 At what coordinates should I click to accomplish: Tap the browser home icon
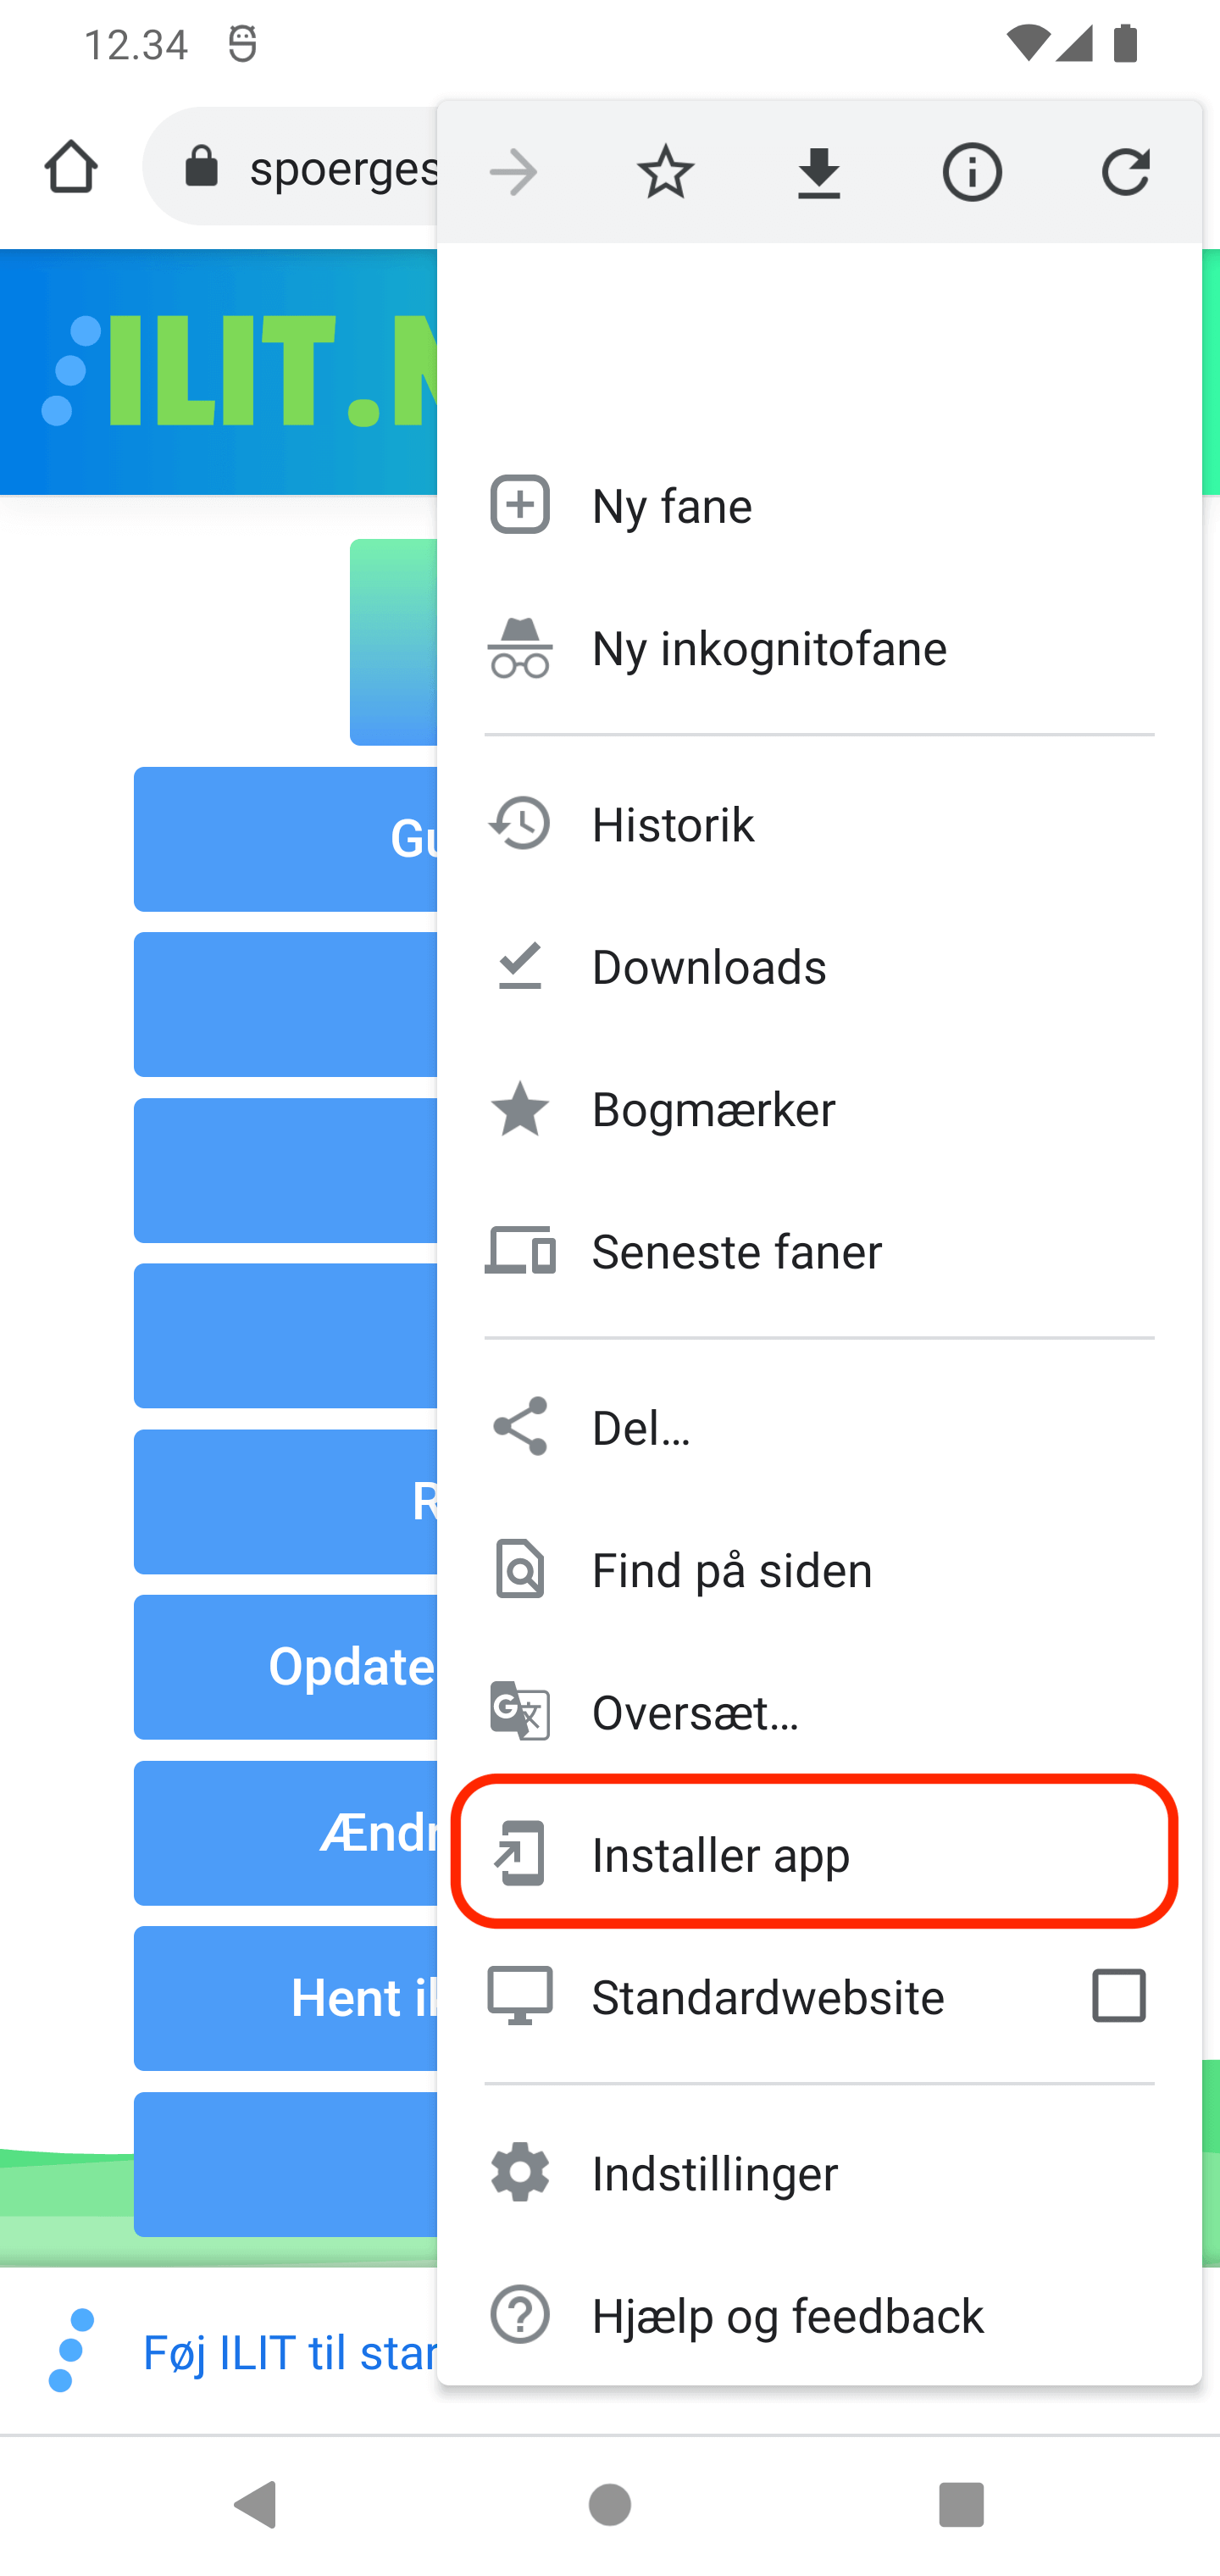pyautogui.click(x=71, y=167)
